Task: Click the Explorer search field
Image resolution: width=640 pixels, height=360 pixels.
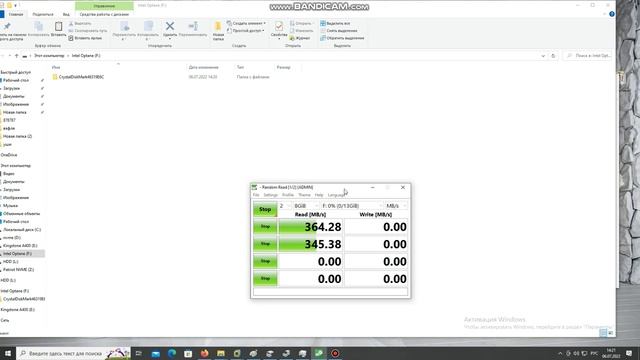Action: coord(588,56)
